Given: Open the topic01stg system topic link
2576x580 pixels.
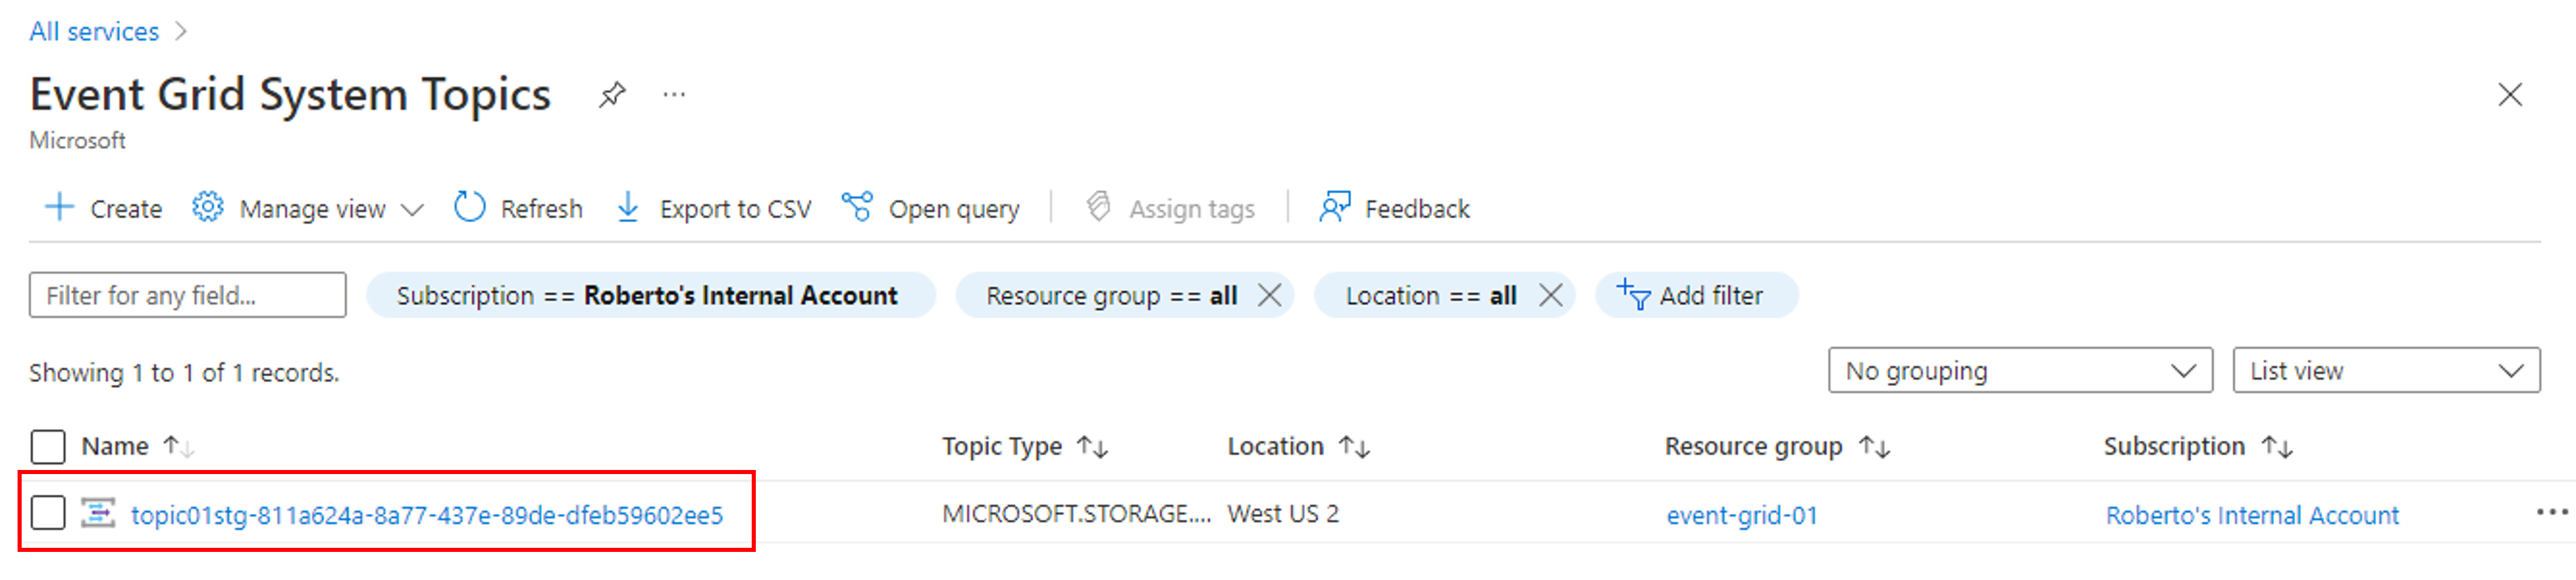Looking at the screenshot, I should [430, 514].
